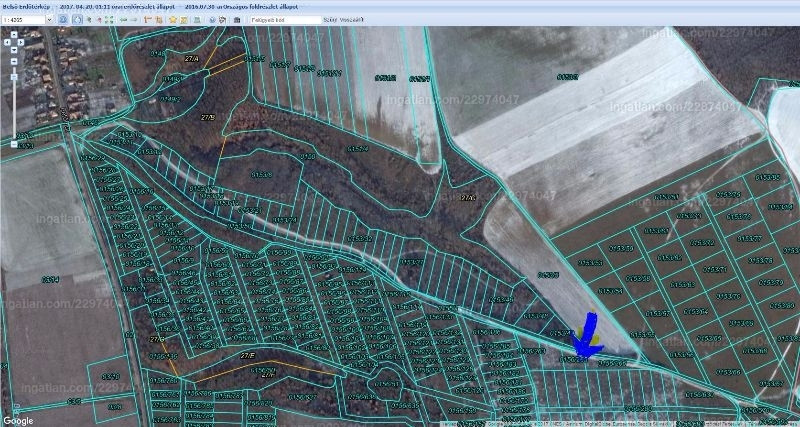Select the pan hand tool

77,20
